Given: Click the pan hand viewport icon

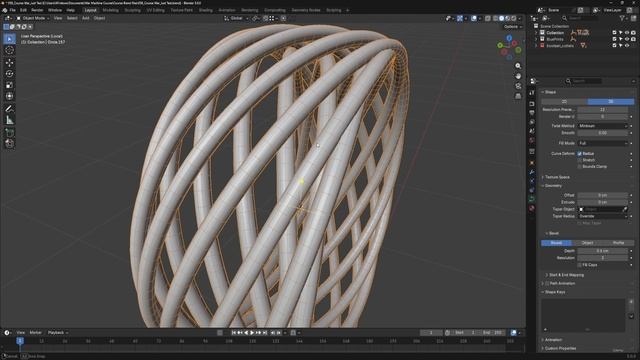Looking at the screenshot, I should pyautogui.click(x=518, y=76).
